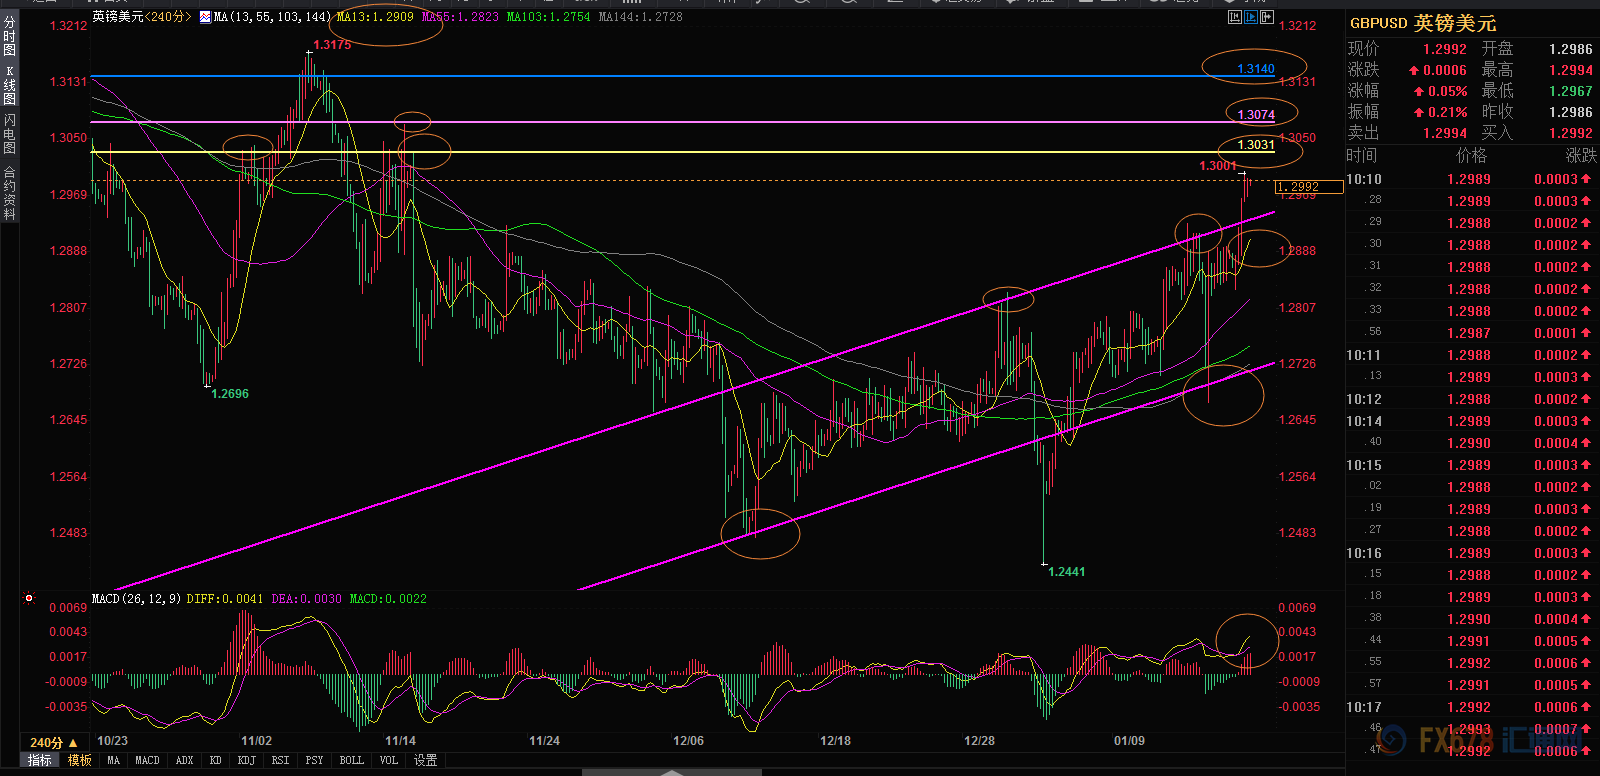Image resolution: width=1600 pixels, height=776 pixels.
Task: Open the 英镑美元<240分> chart title selector
Action: 142,17
